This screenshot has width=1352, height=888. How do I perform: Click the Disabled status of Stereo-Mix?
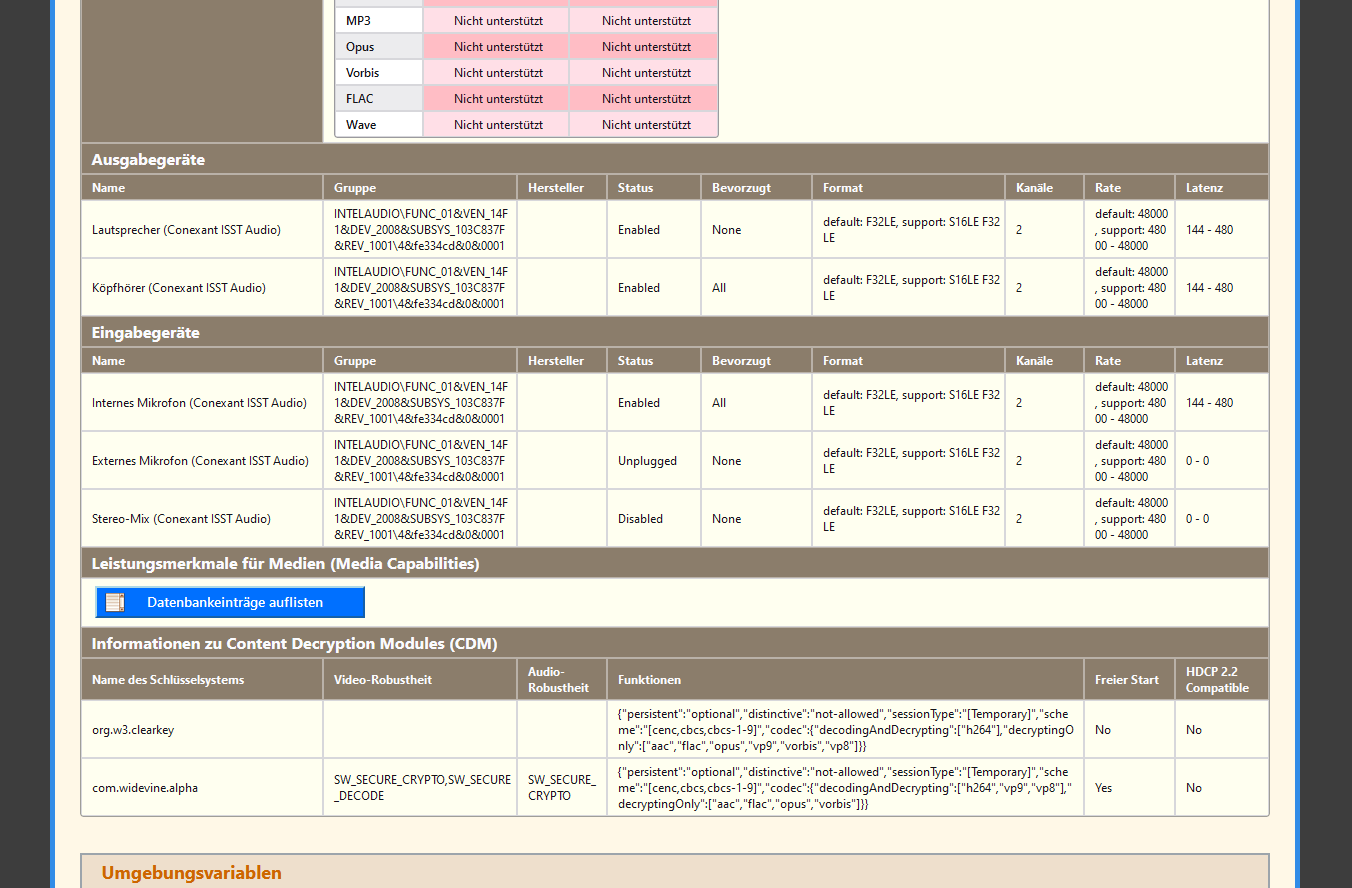[640, 519]
